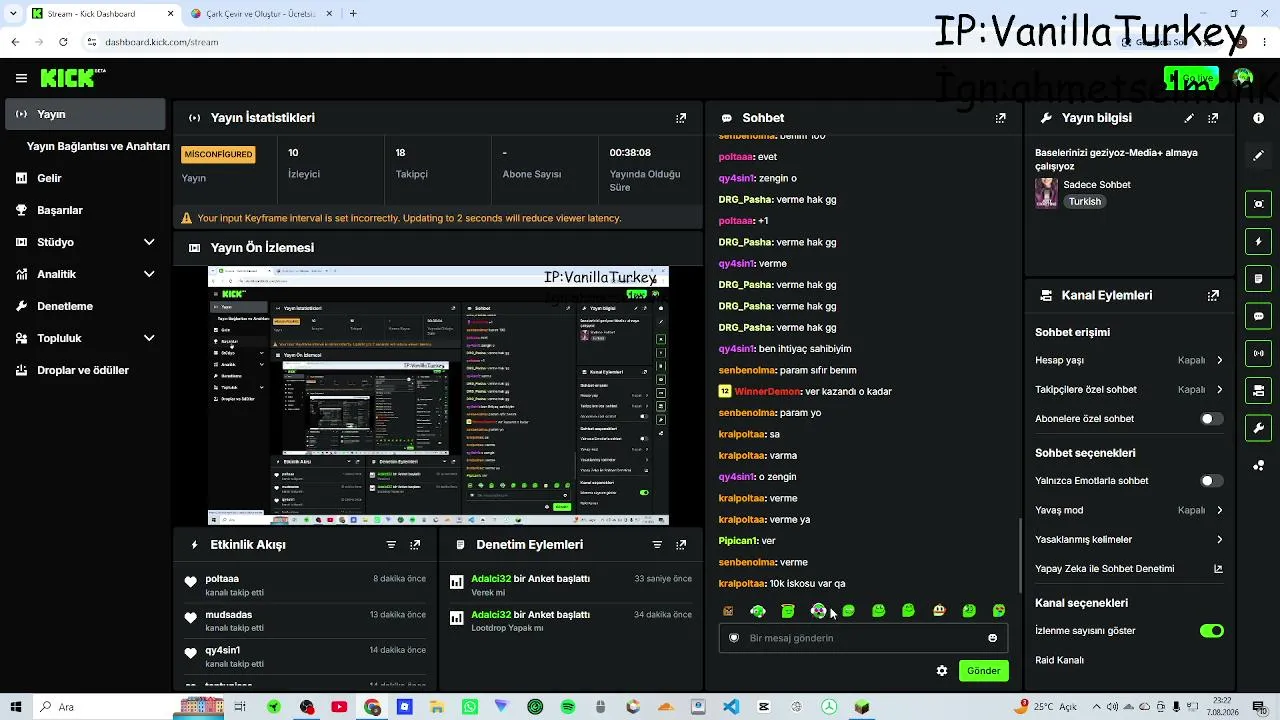Pop out the Yayın bilgisi panel
Image resolution: width=1280 pixels, height=720 pixels.
tap(1213, 118)
